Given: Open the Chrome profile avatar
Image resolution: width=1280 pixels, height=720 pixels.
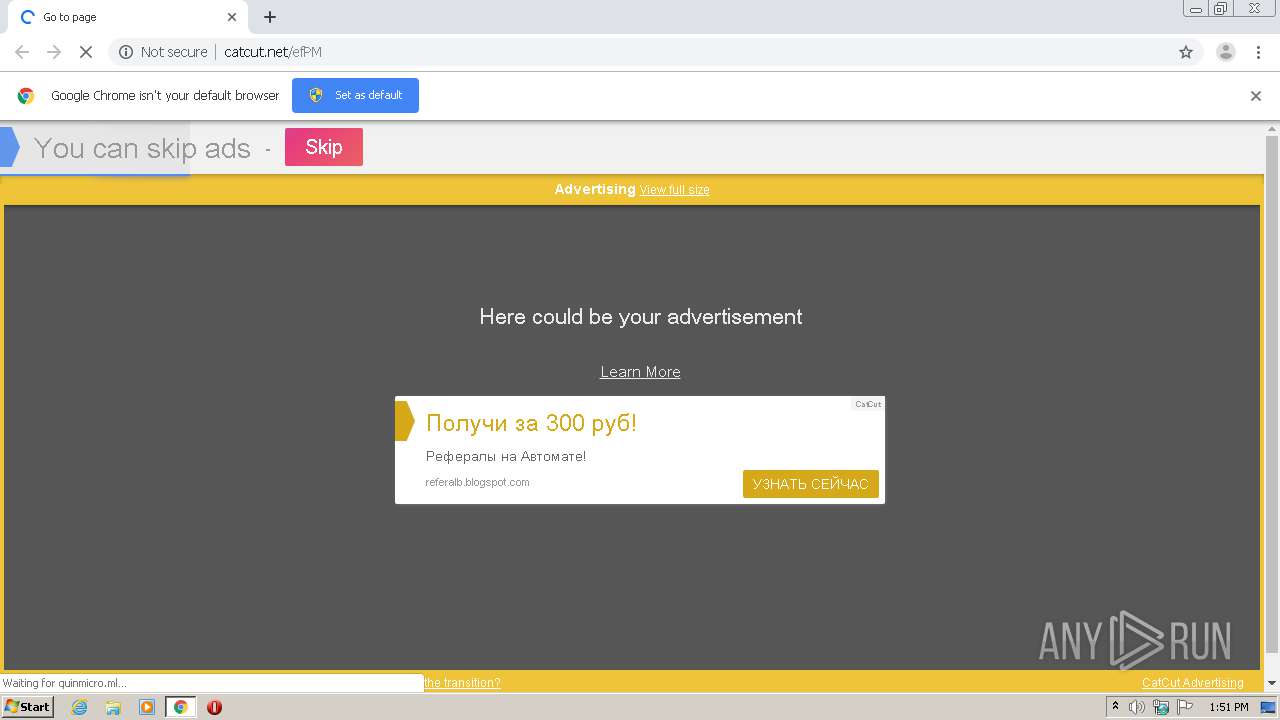Looking at the screenshot, I should point(1225,52).
